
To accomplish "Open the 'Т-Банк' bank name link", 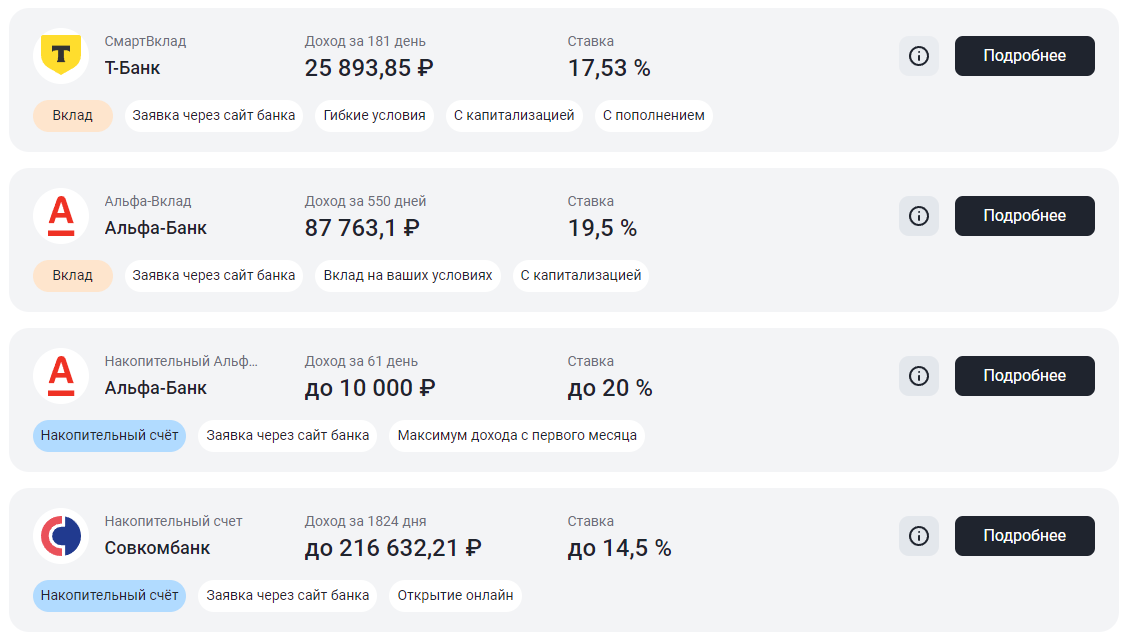I will point(132,68).
